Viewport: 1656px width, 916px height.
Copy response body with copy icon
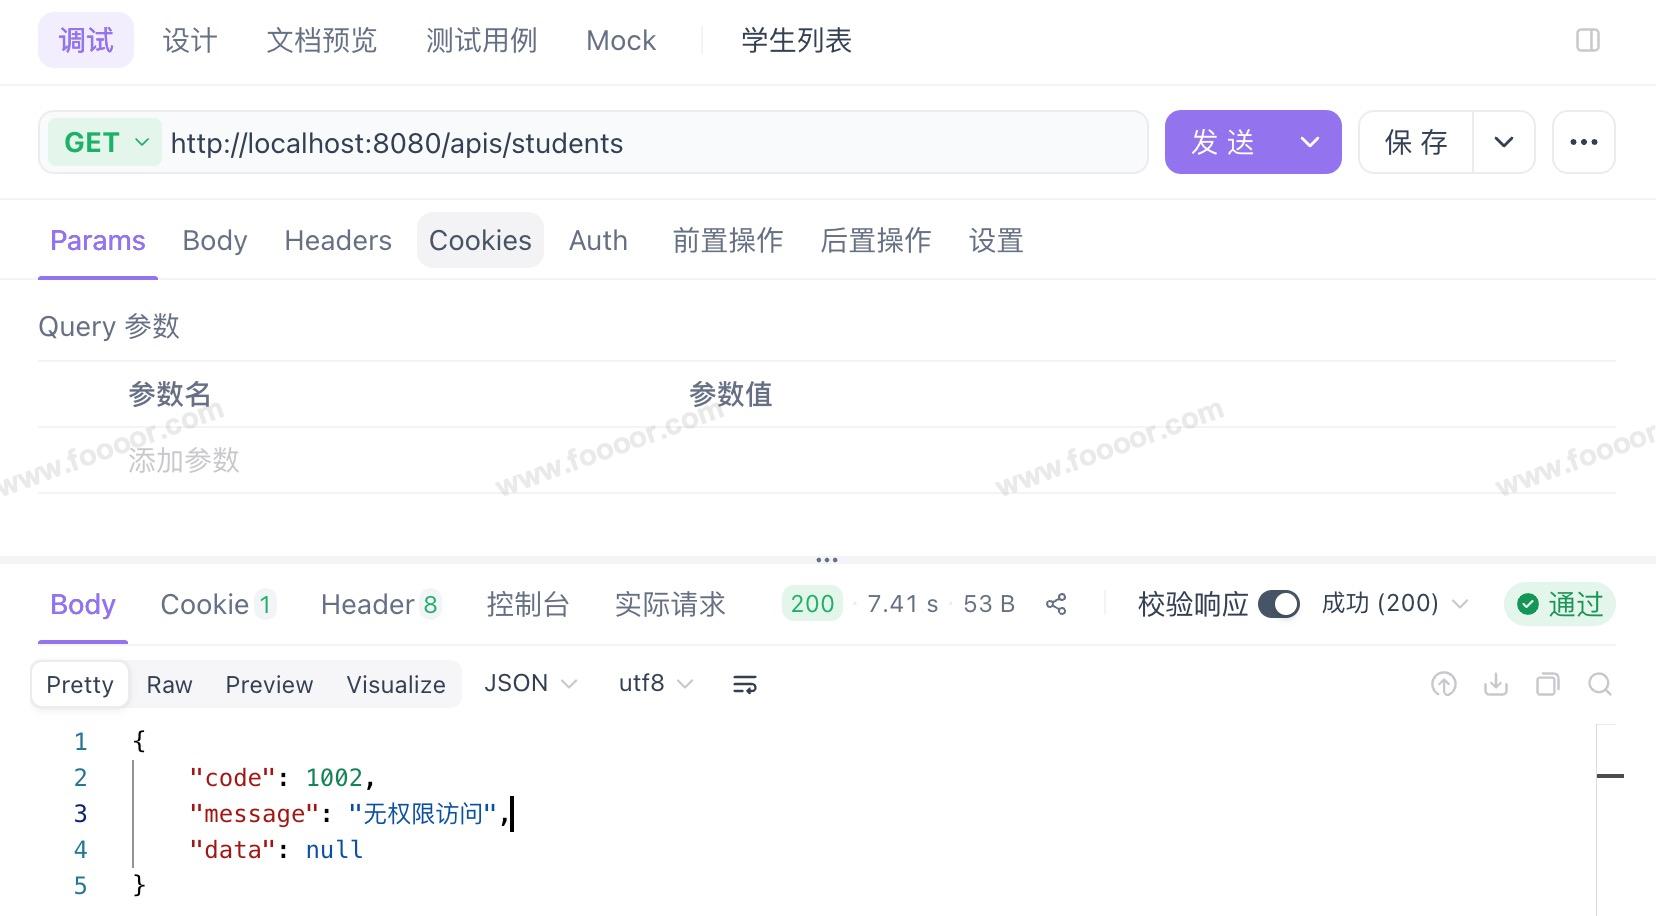pyautogui.click(x=1548, y=684)
